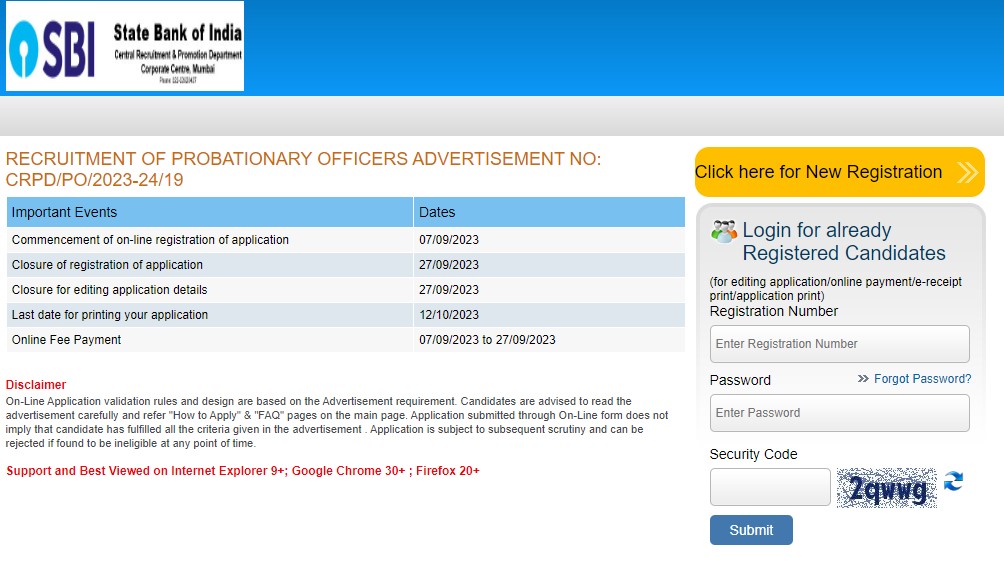Click the users icon beside Login heading
Screen dimensions: 1004x576
(724, 231)
